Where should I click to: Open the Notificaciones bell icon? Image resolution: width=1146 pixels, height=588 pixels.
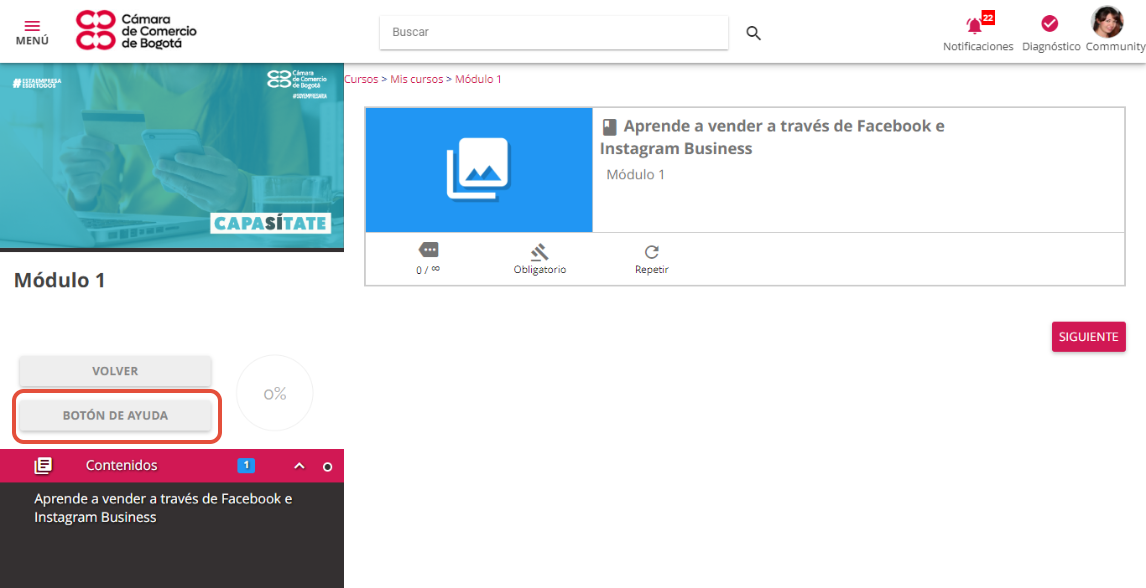974,26
